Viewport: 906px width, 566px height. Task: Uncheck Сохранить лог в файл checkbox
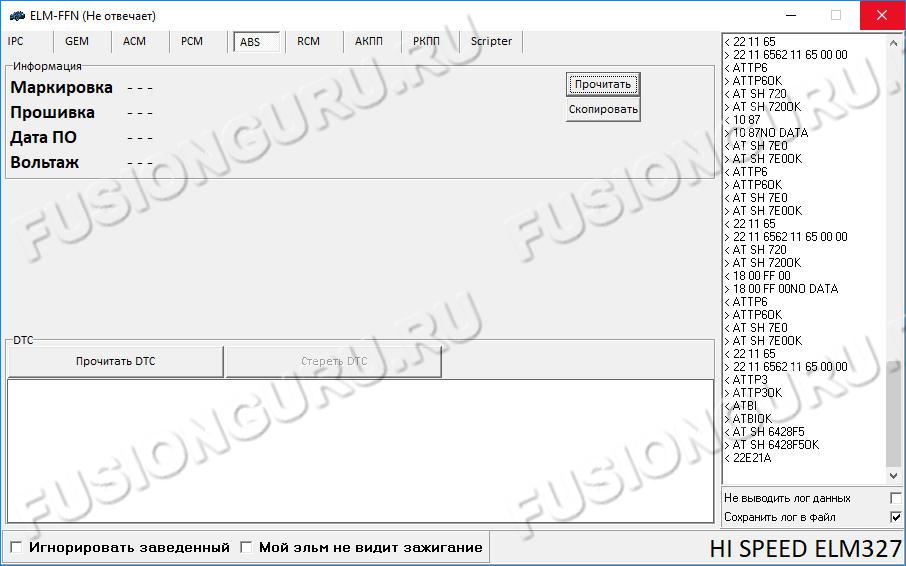point(895,517)
